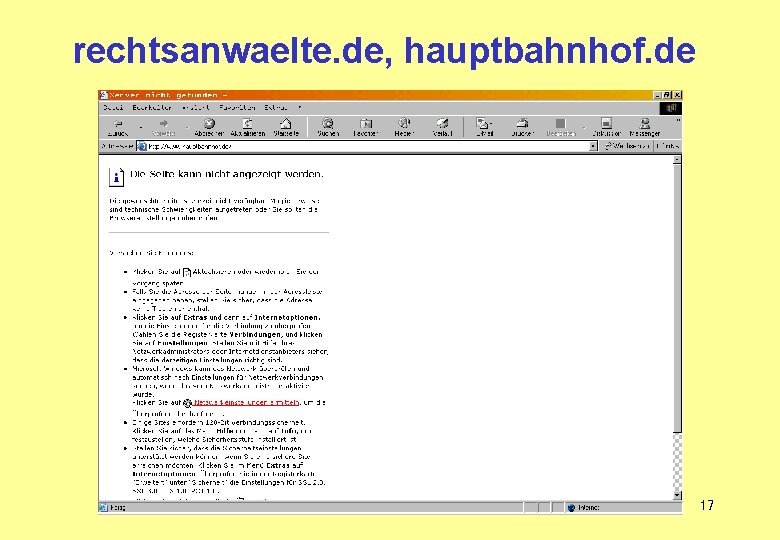Expand the Bearbeiten toolbar dropdown arrow
The width and height of the screenshot is (780, 540).
click(584, 127)
